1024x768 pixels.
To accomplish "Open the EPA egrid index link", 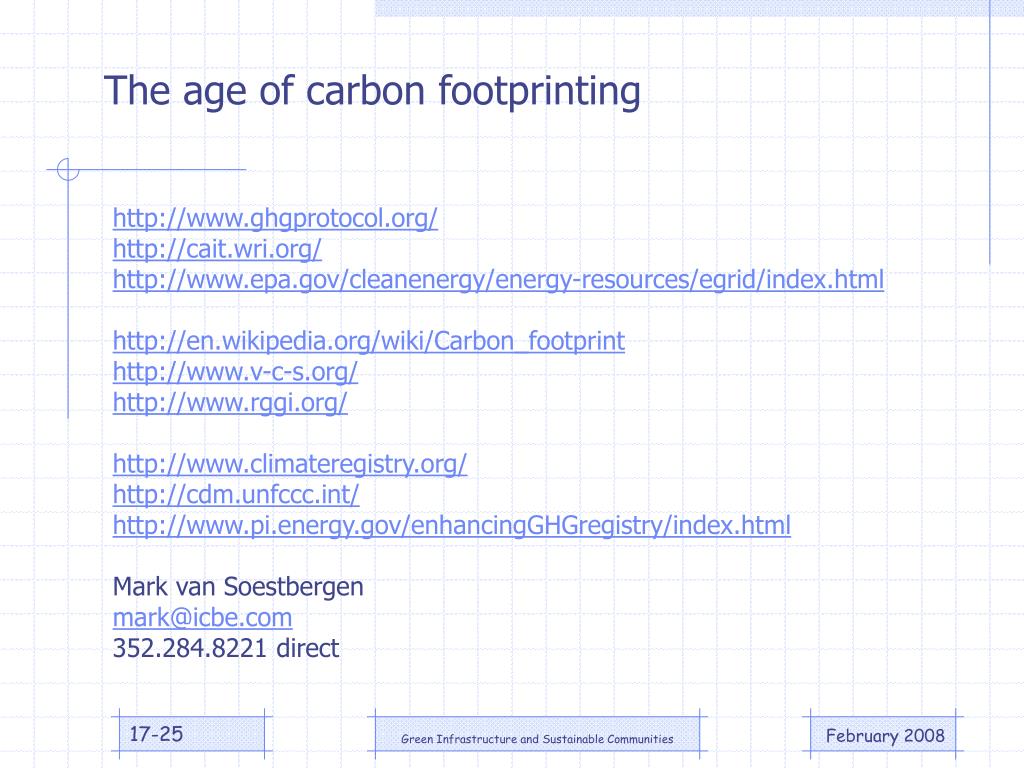I will 498,280.
